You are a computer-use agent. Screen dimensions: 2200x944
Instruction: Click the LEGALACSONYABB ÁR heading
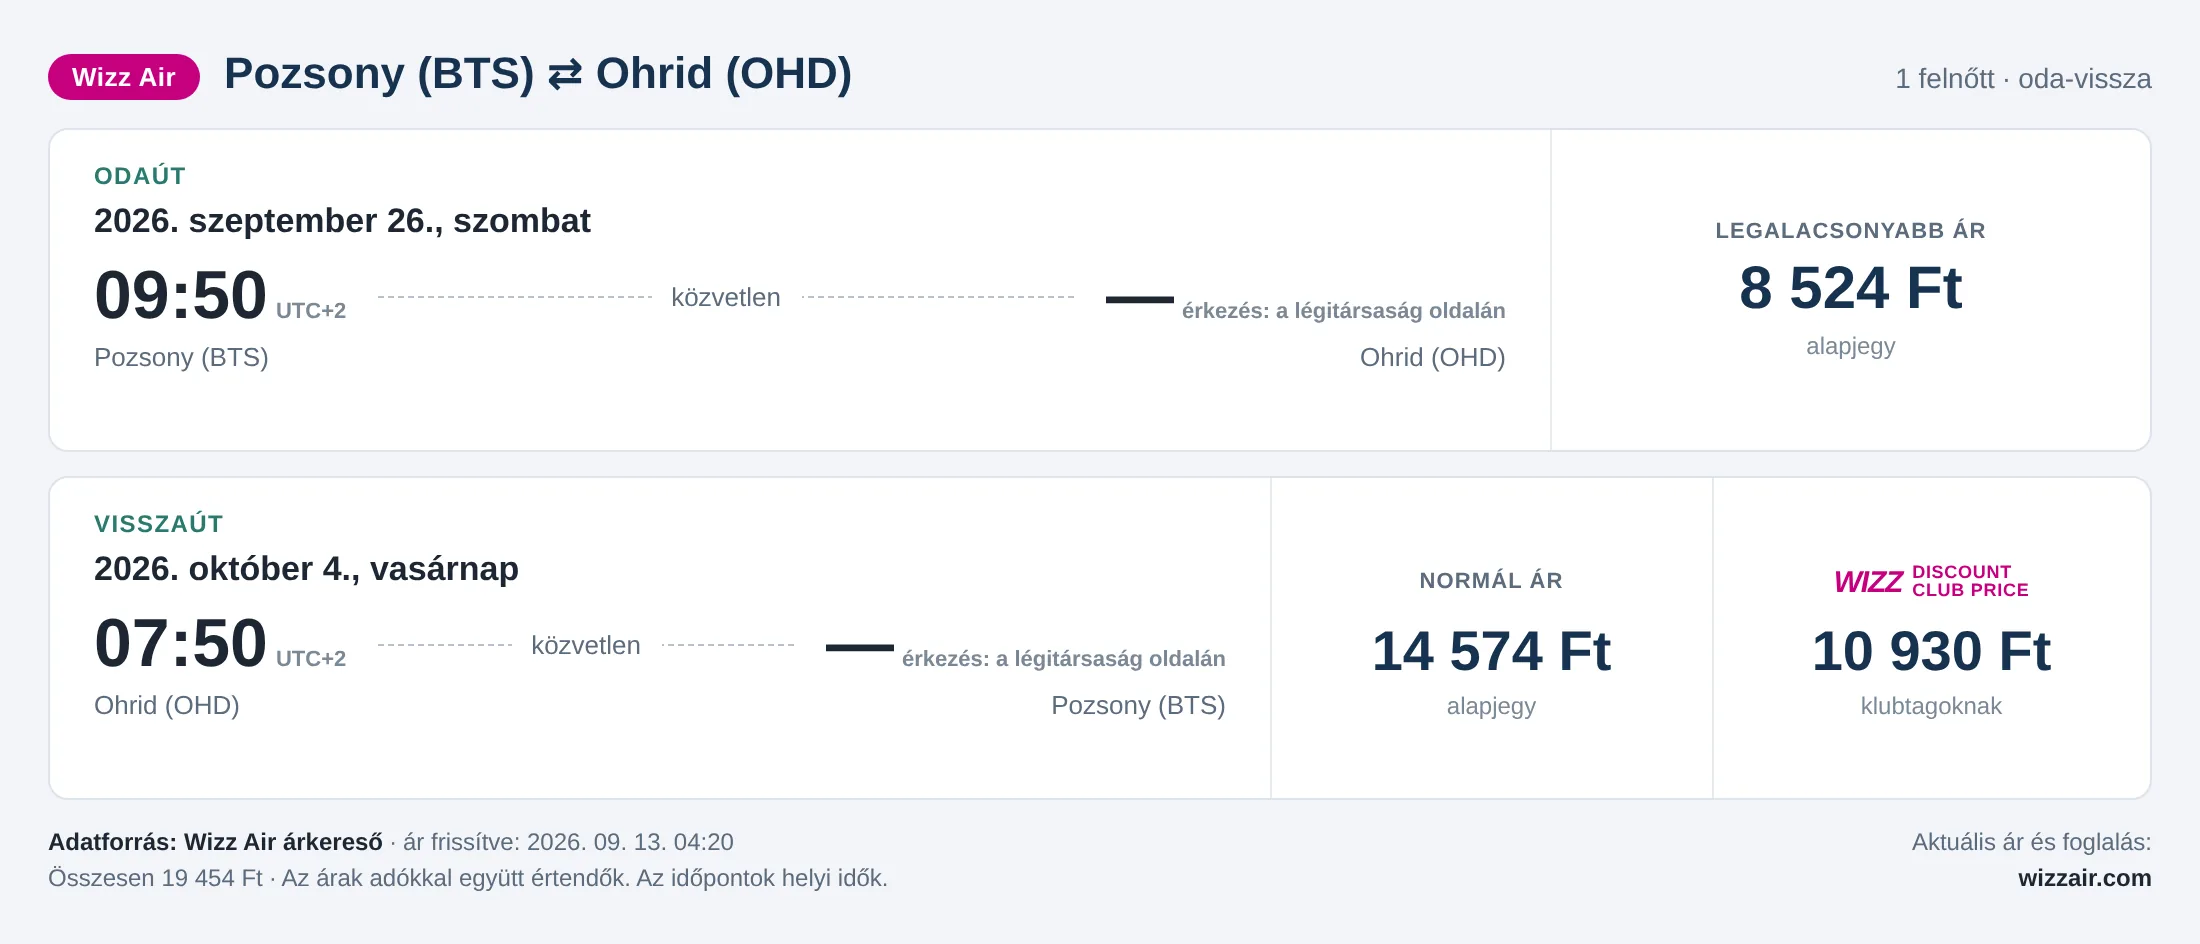click(x=1851, y=231)
